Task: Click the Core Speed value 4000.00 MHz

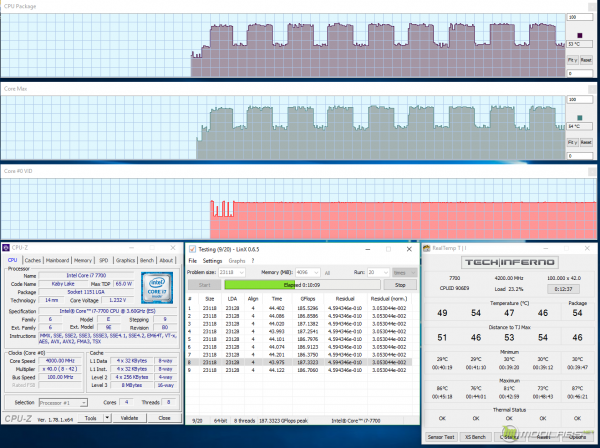Action: (x=60, y=361)
